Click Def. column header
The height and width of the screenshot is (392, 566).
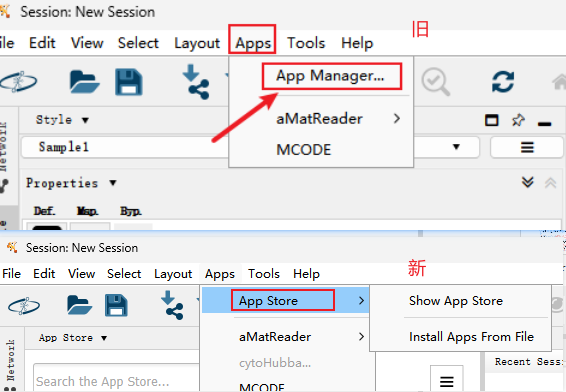44,211
